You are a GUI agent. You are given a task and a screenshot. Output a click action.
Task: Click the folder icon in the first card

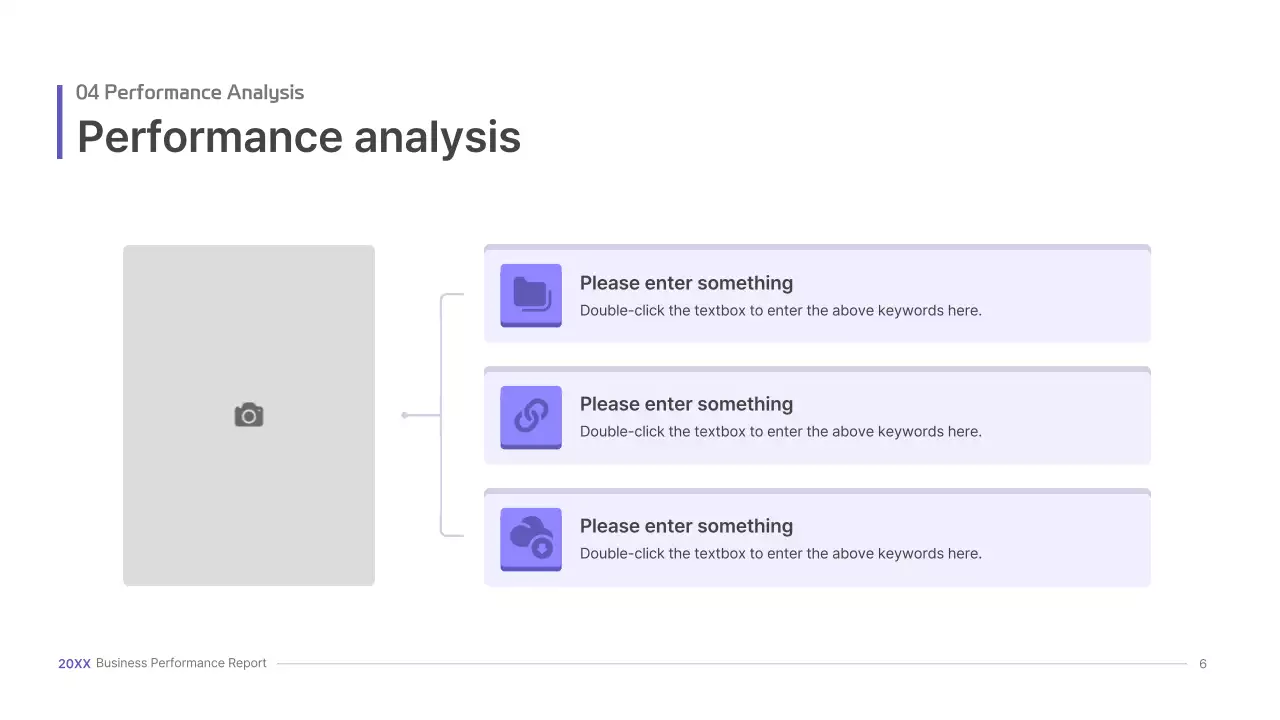click(531, 294)
